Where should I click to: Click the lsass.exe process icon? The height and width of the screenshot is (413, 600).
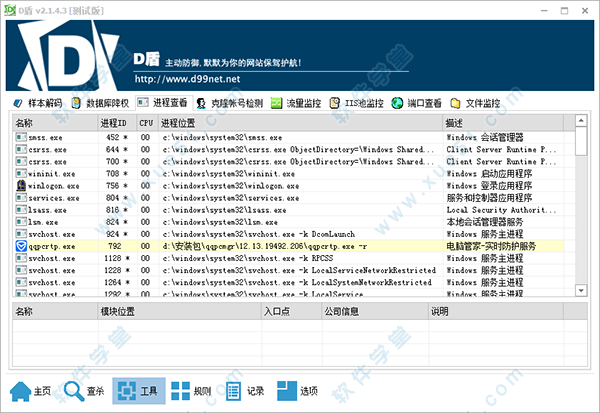(21, 210)
